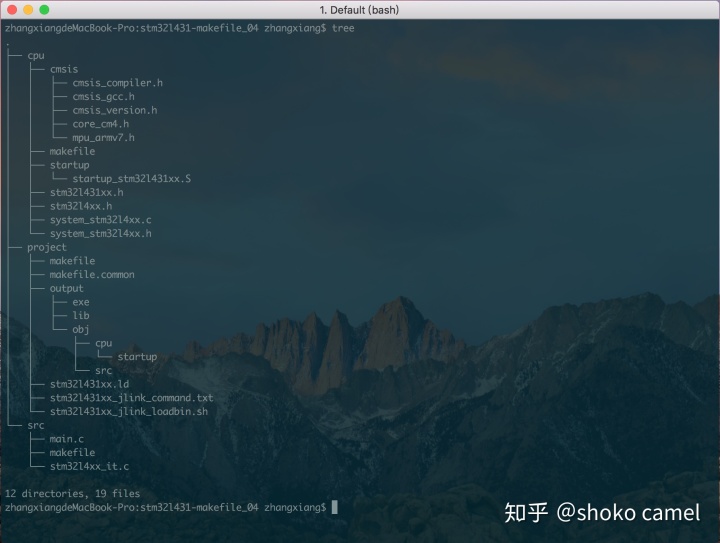Click the 'project' directory name
Image resolution: width=720 pixels, height=543 pixels.
pyautogui.click(x=47, y=247)
